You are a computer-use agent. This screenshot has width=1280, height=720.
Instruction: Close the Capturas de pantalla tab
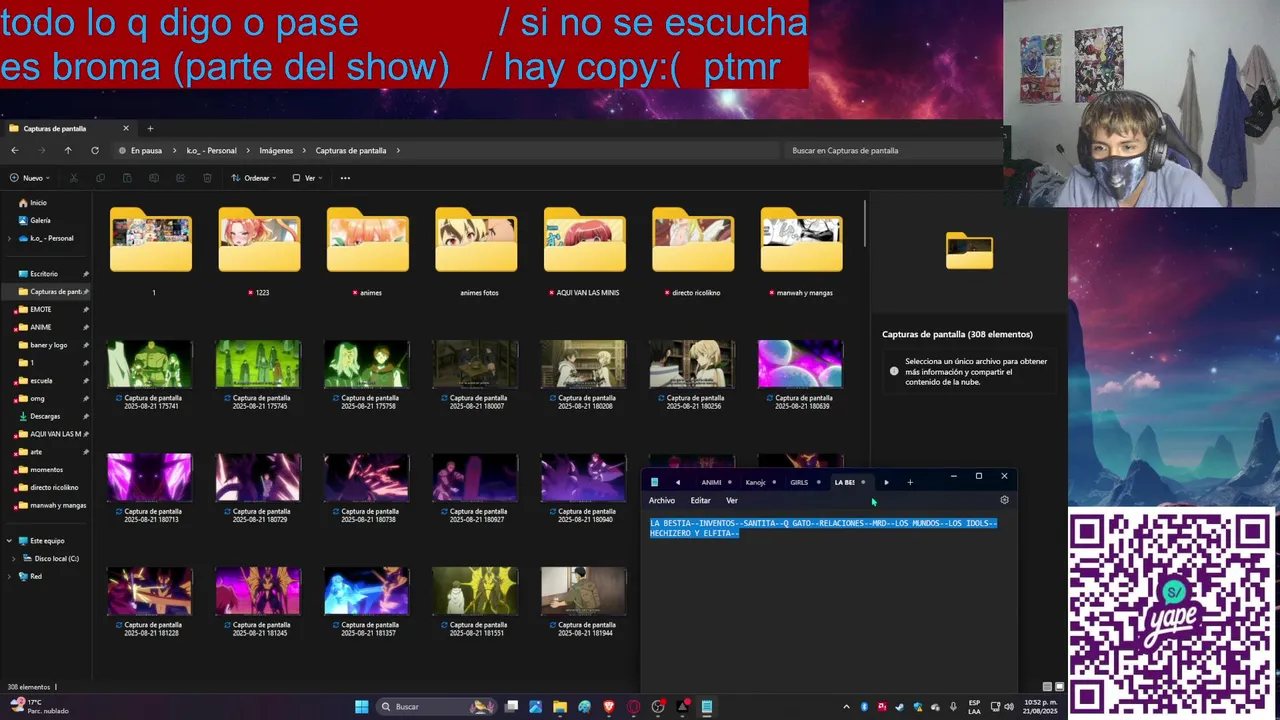[126, 128]
